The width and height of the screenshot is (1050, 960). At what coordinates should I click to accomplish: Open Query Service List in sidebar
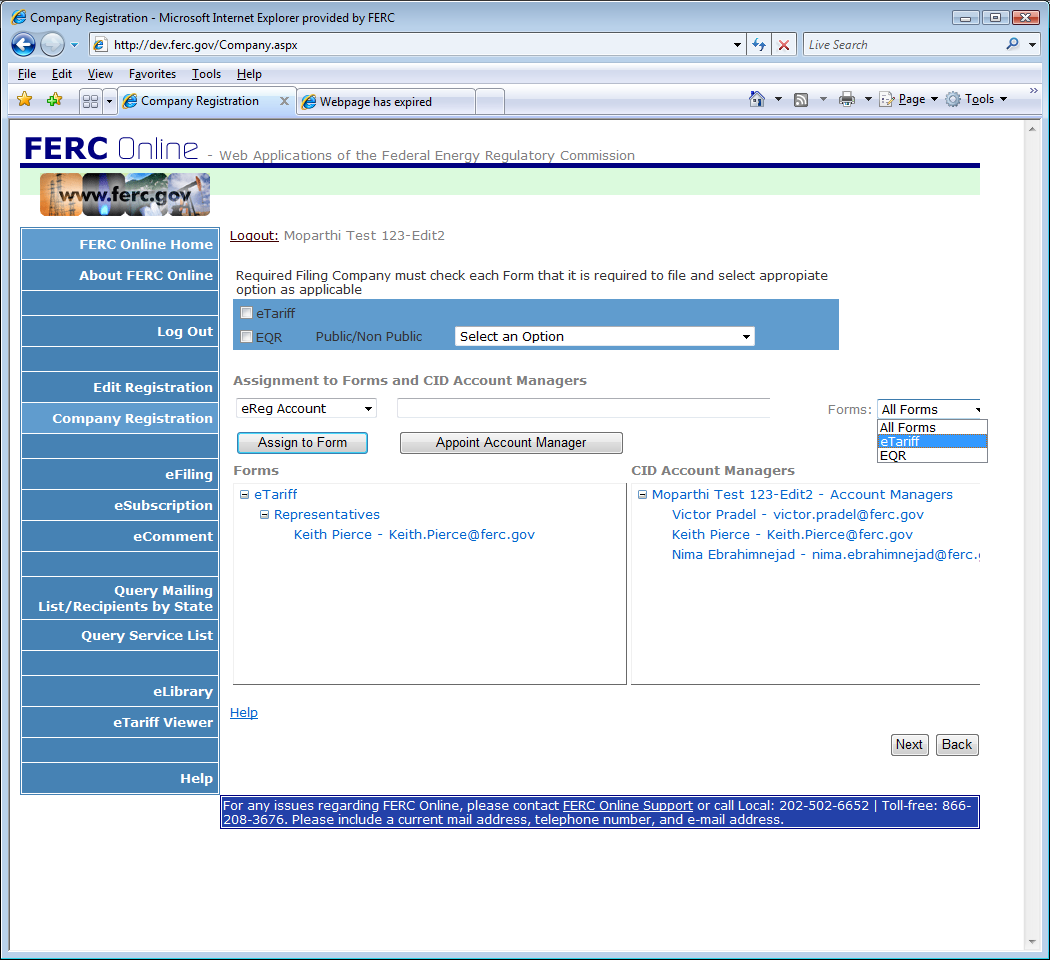[x=120, y=635]
